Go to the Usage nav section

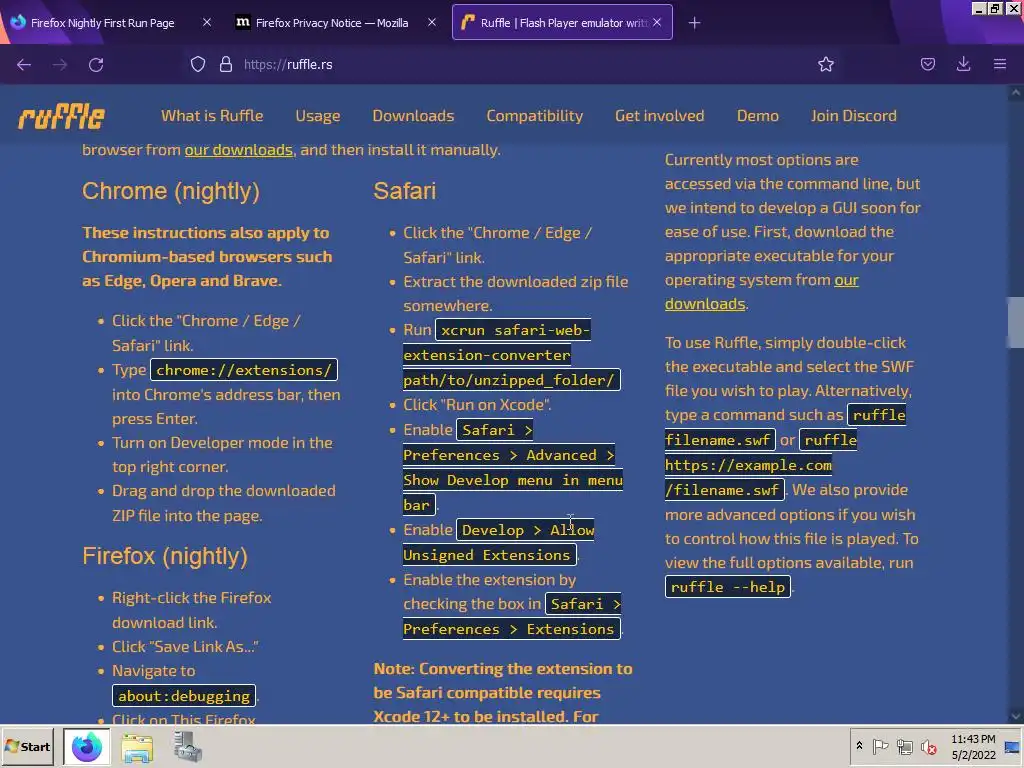(317, 116)
